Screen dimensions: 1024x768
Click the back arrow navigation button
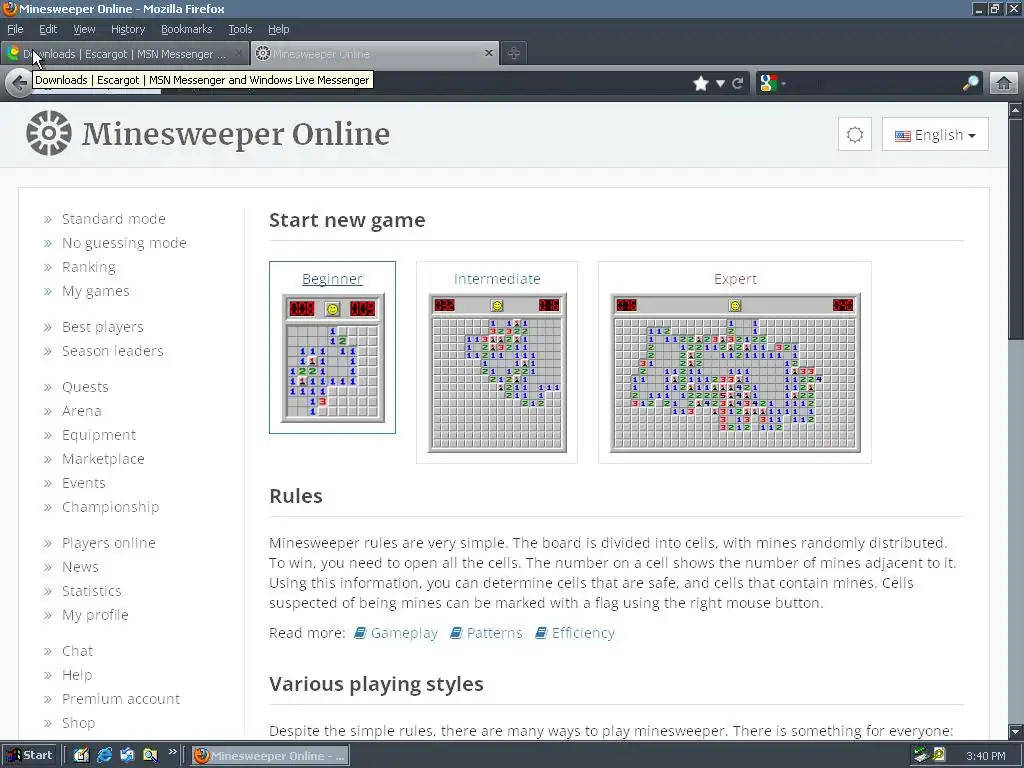click(19, 83)
